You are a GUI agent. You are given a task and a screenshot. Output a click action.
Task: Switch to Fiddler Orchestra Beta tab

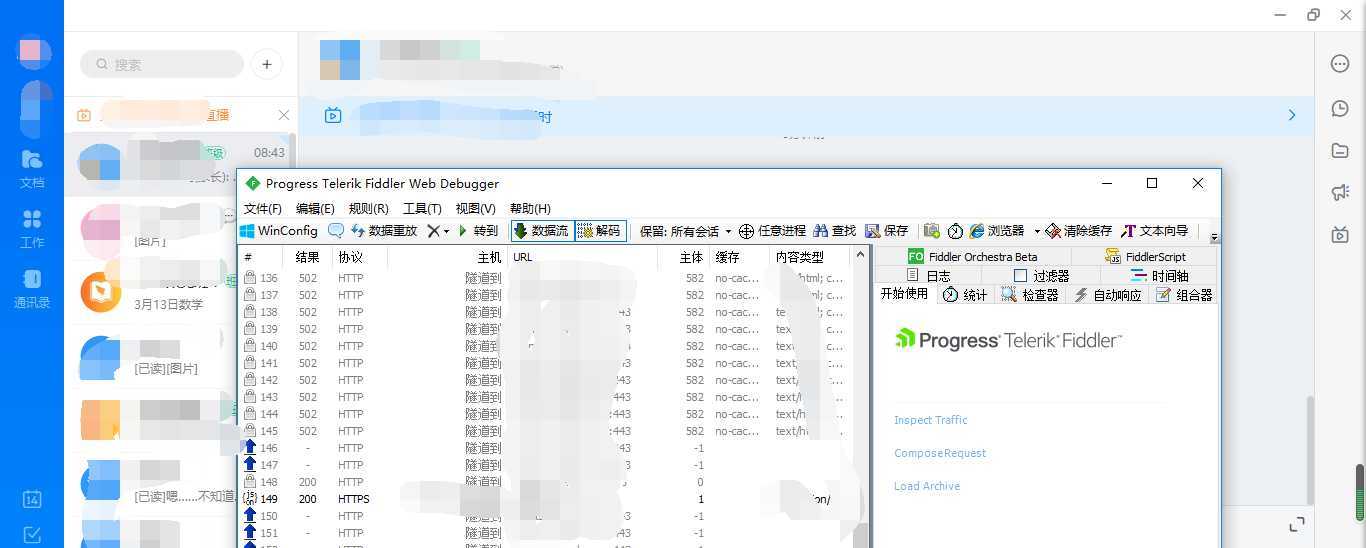pos(972,257)
